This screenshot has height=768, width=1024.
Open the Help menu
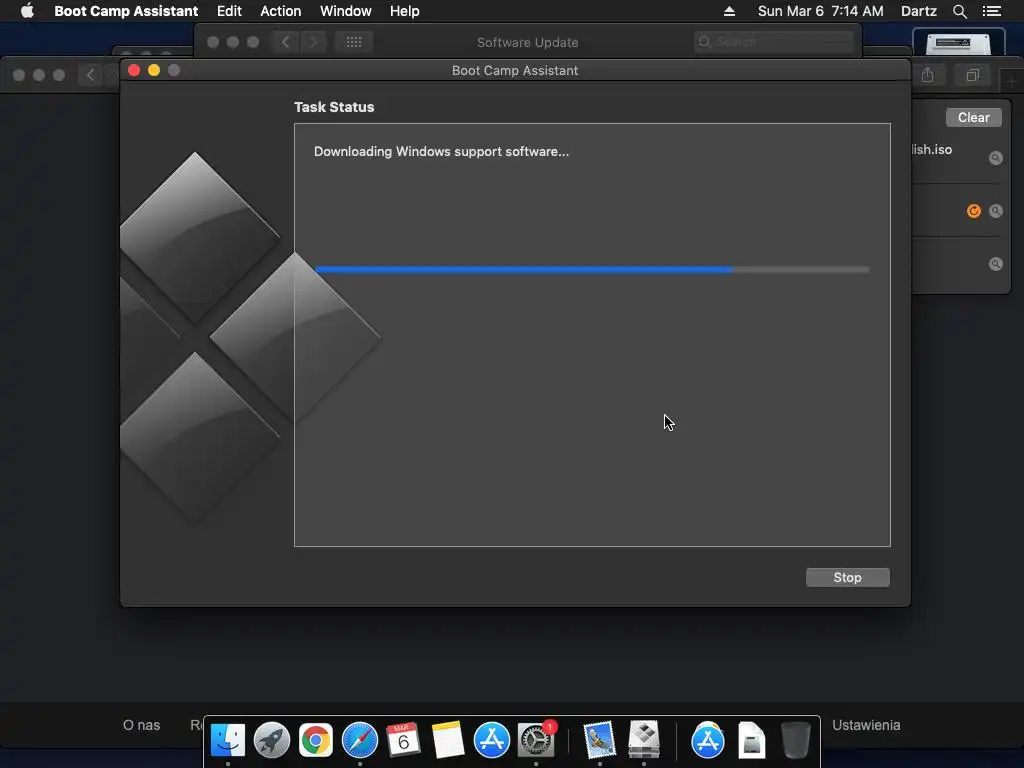(404, 11)
